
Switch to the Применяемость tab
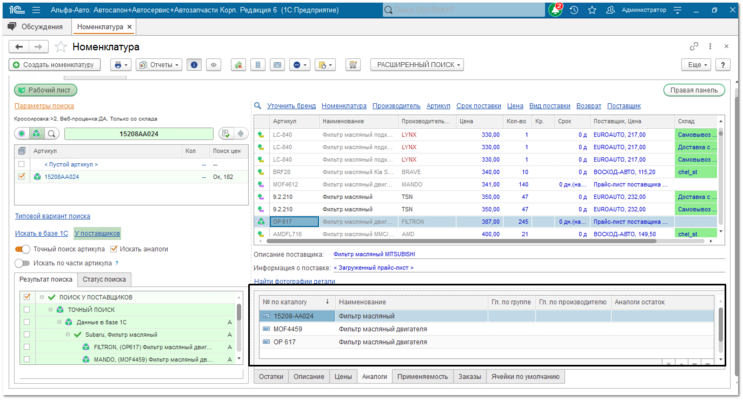point(422,377)
